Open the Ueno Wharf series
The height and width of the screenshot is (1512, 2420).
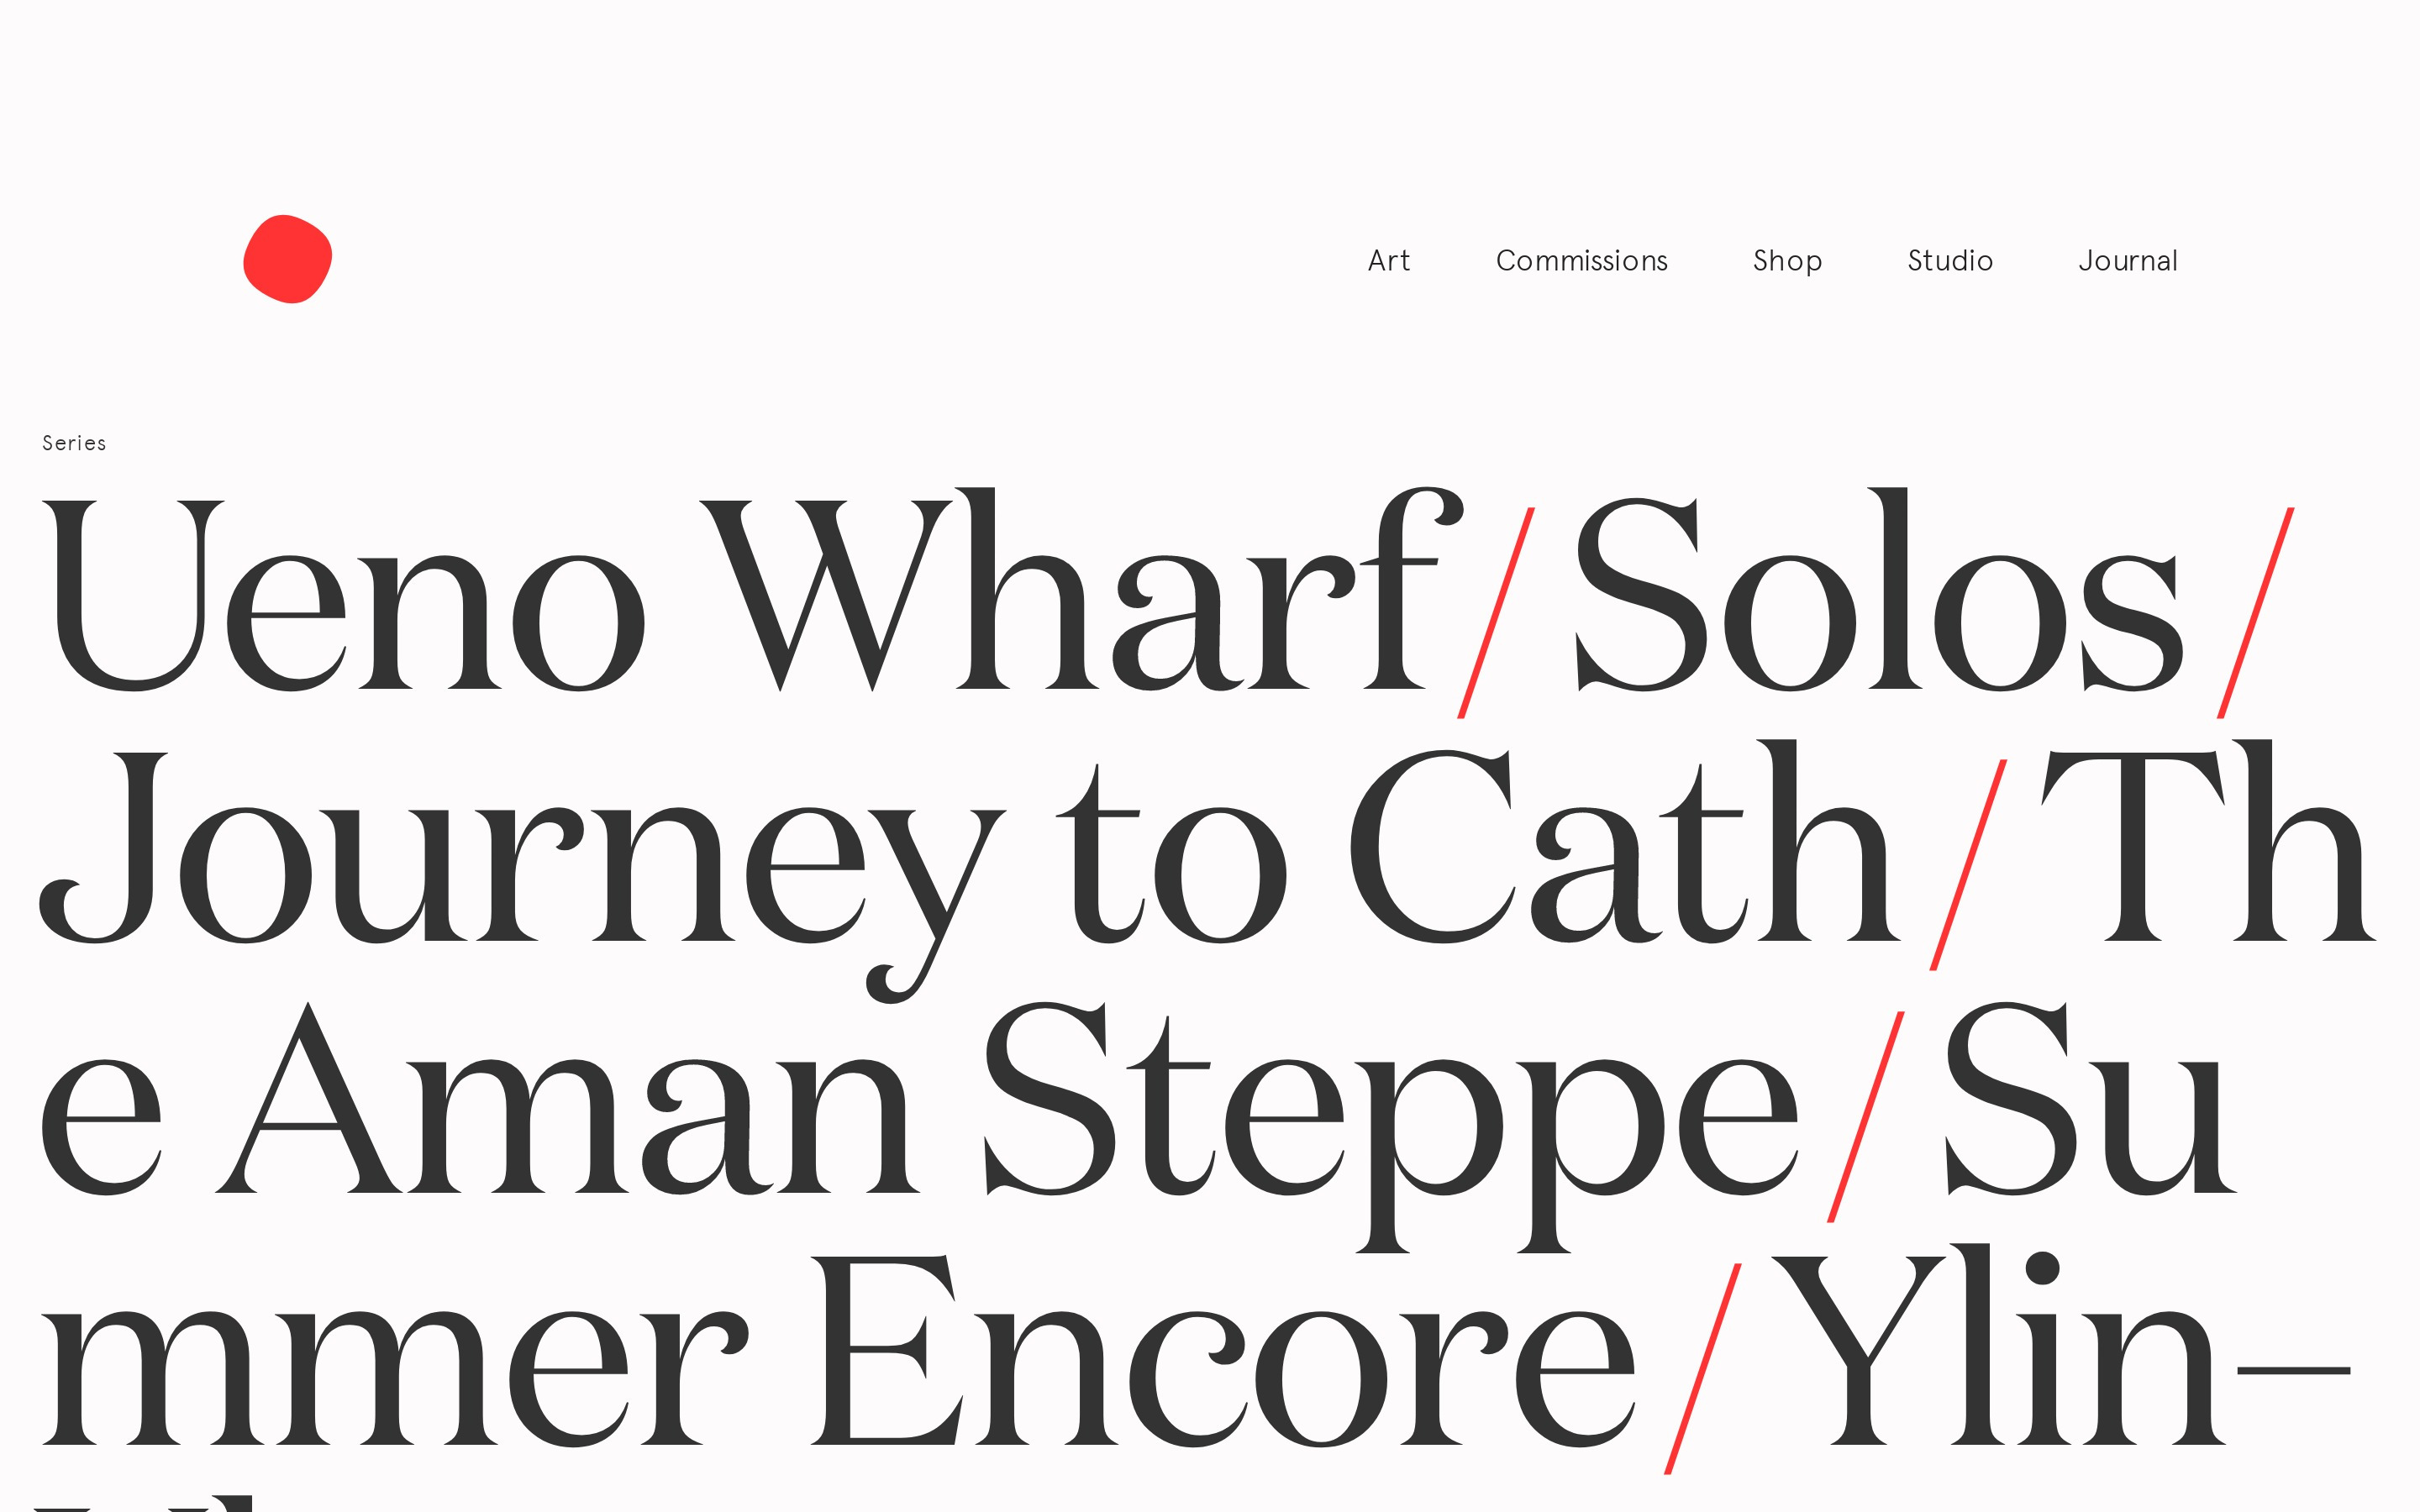point(740,600)
